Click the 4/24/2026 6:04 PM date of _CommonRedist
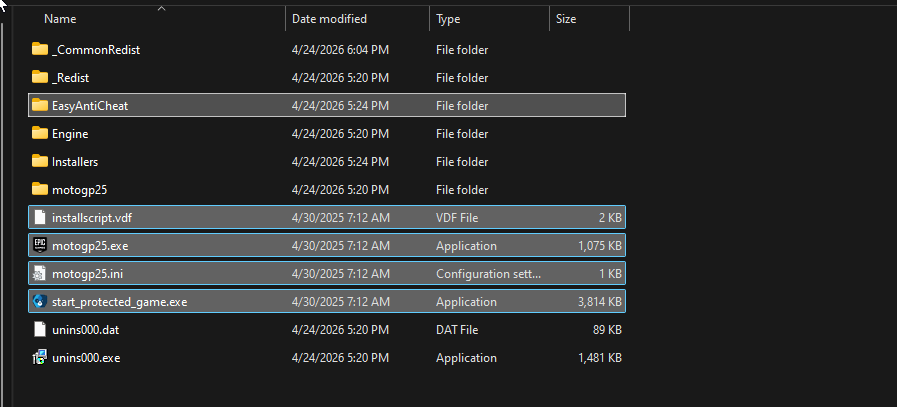This screenshot has height=407, width=897. 340,50
